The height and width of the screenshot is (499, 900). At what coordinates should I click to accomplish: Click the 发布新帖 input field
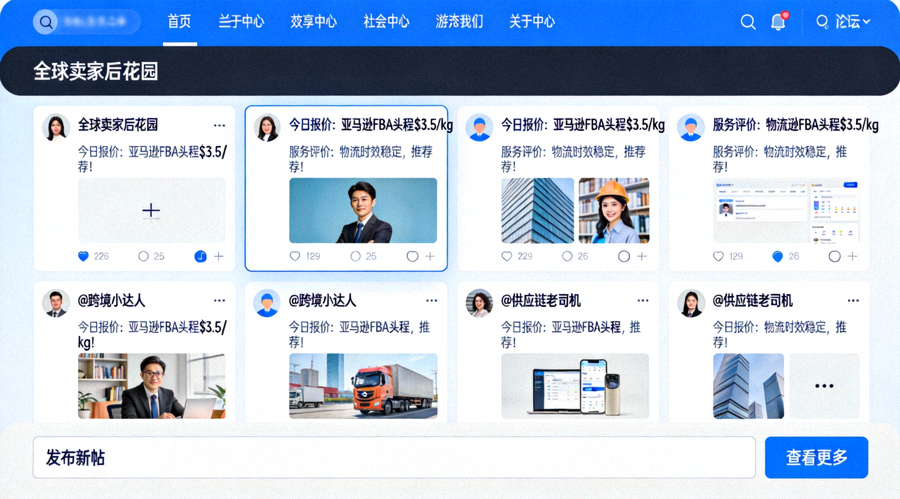394,458
